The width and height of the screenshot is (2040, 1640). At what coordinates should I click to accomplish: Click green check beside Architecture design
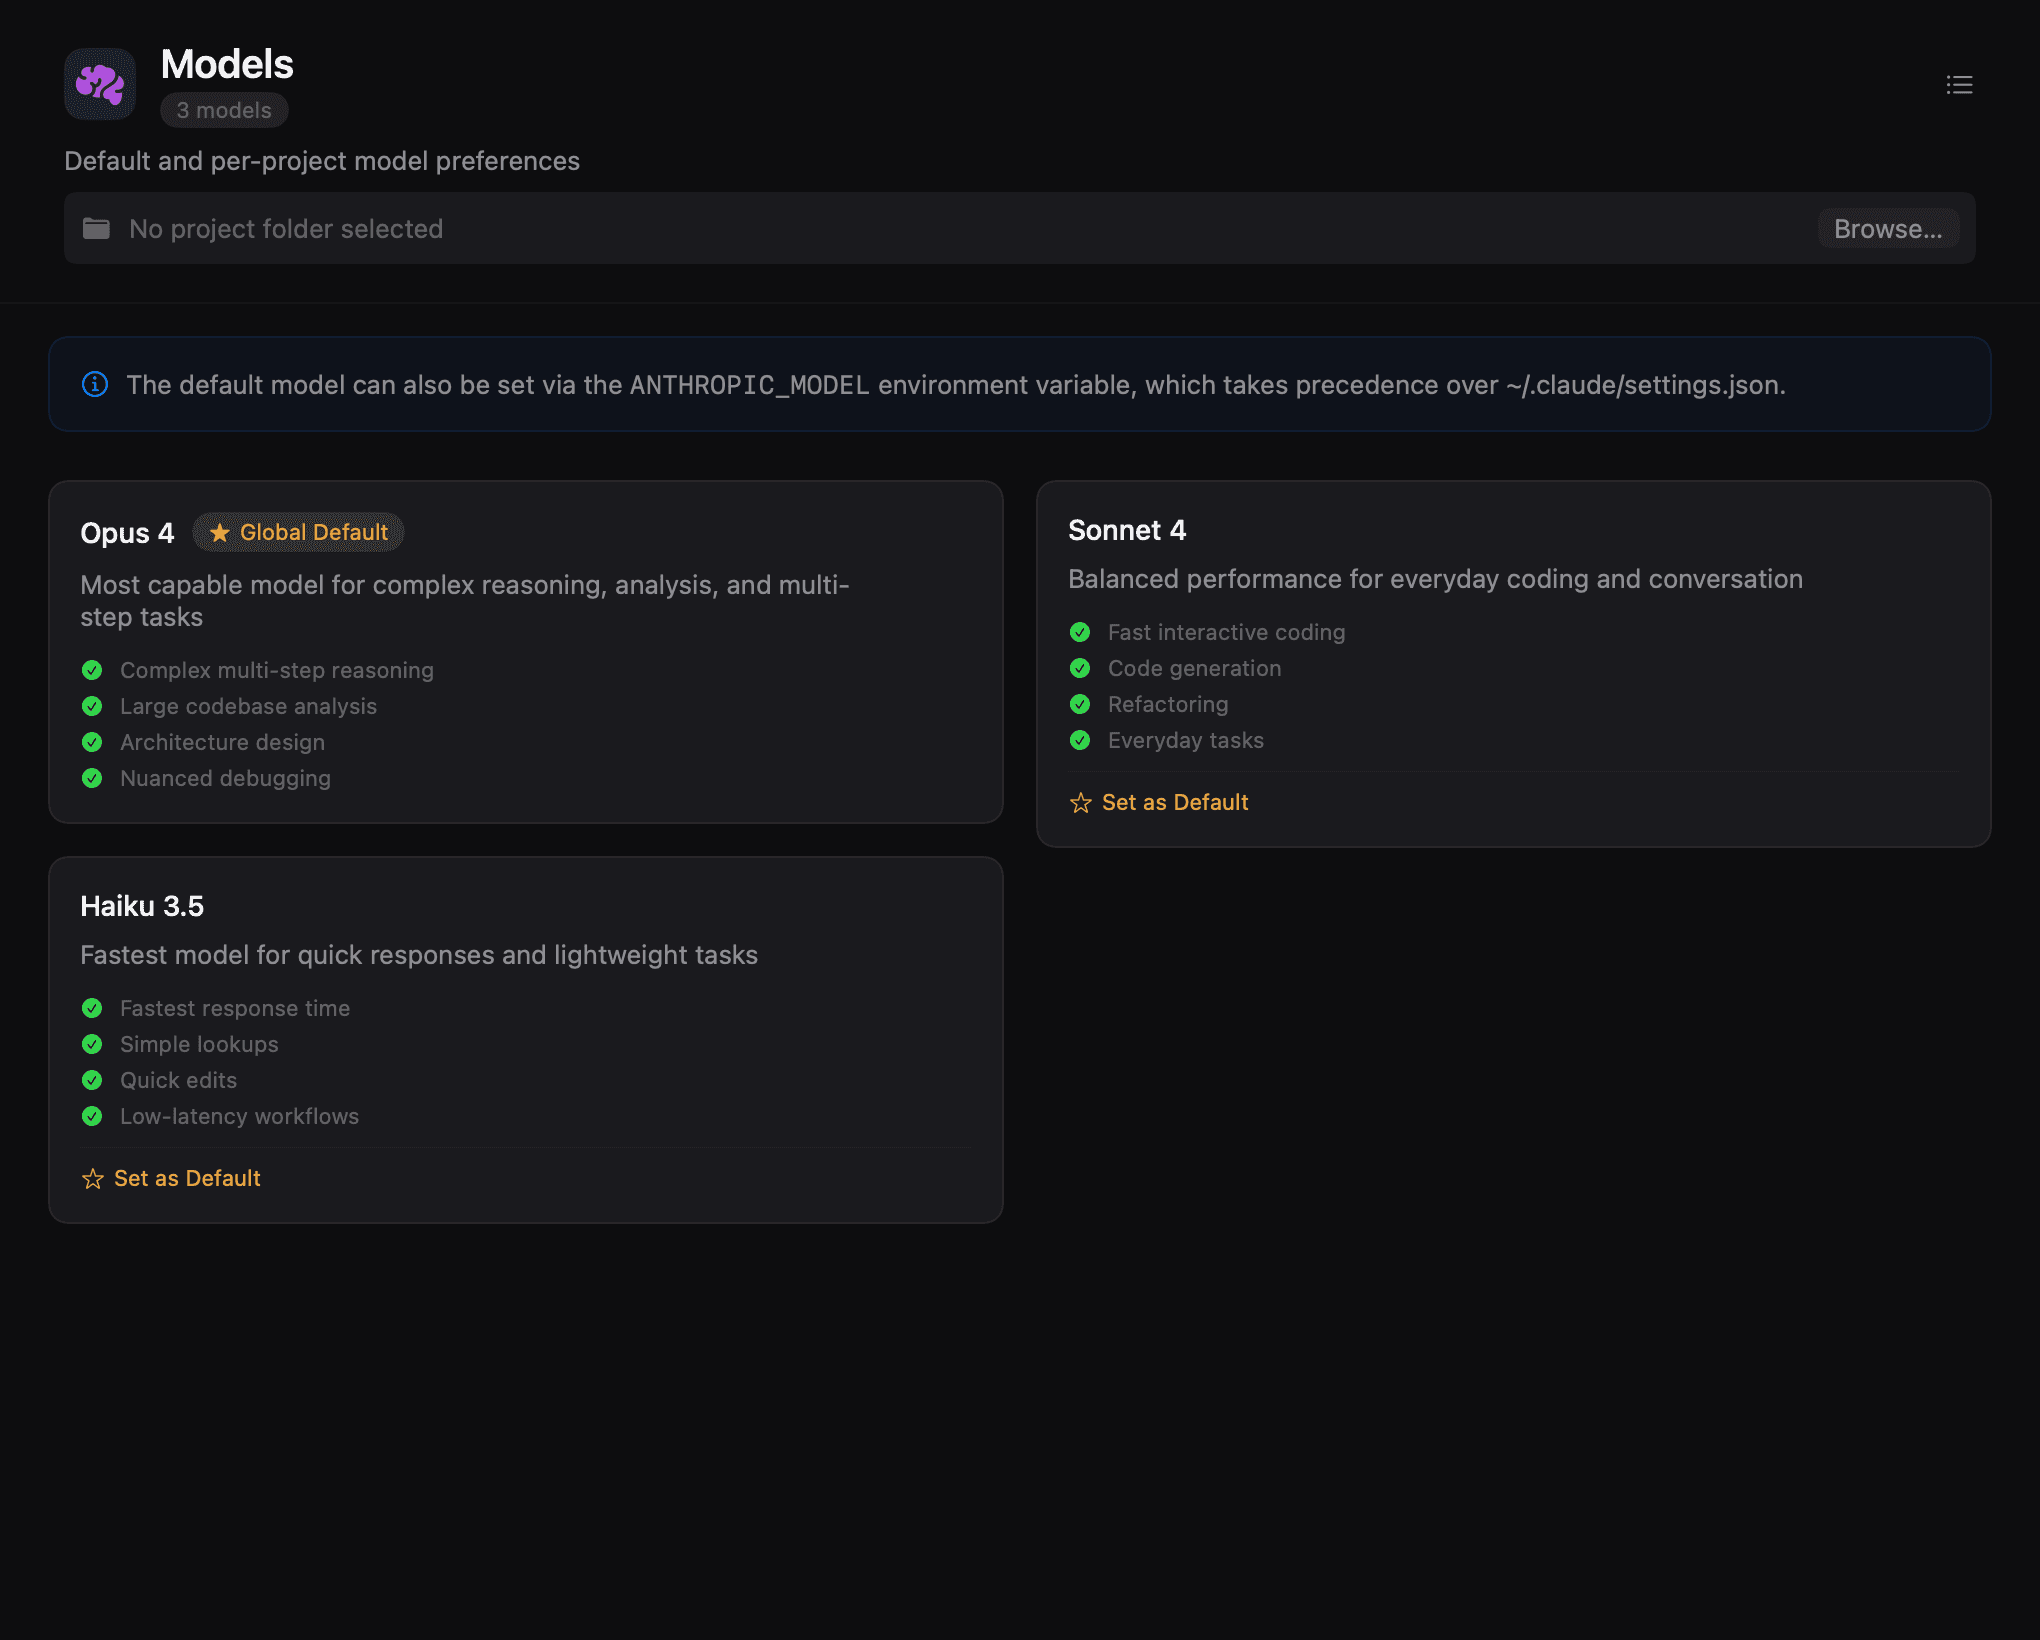click(92, 742)
